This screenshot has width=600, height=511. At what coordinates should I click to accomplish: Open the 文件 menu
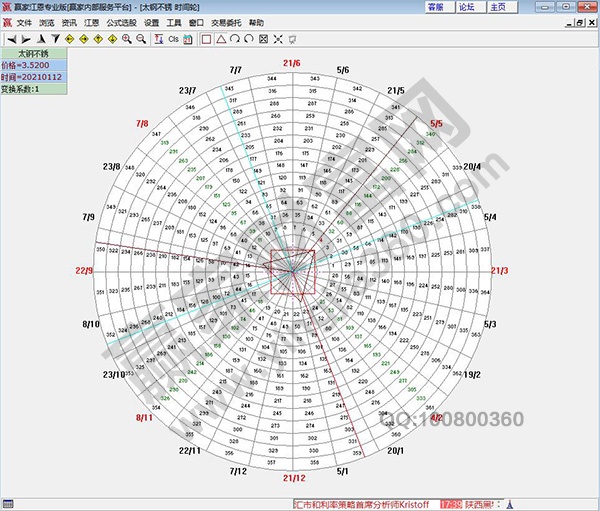[24, 22]
